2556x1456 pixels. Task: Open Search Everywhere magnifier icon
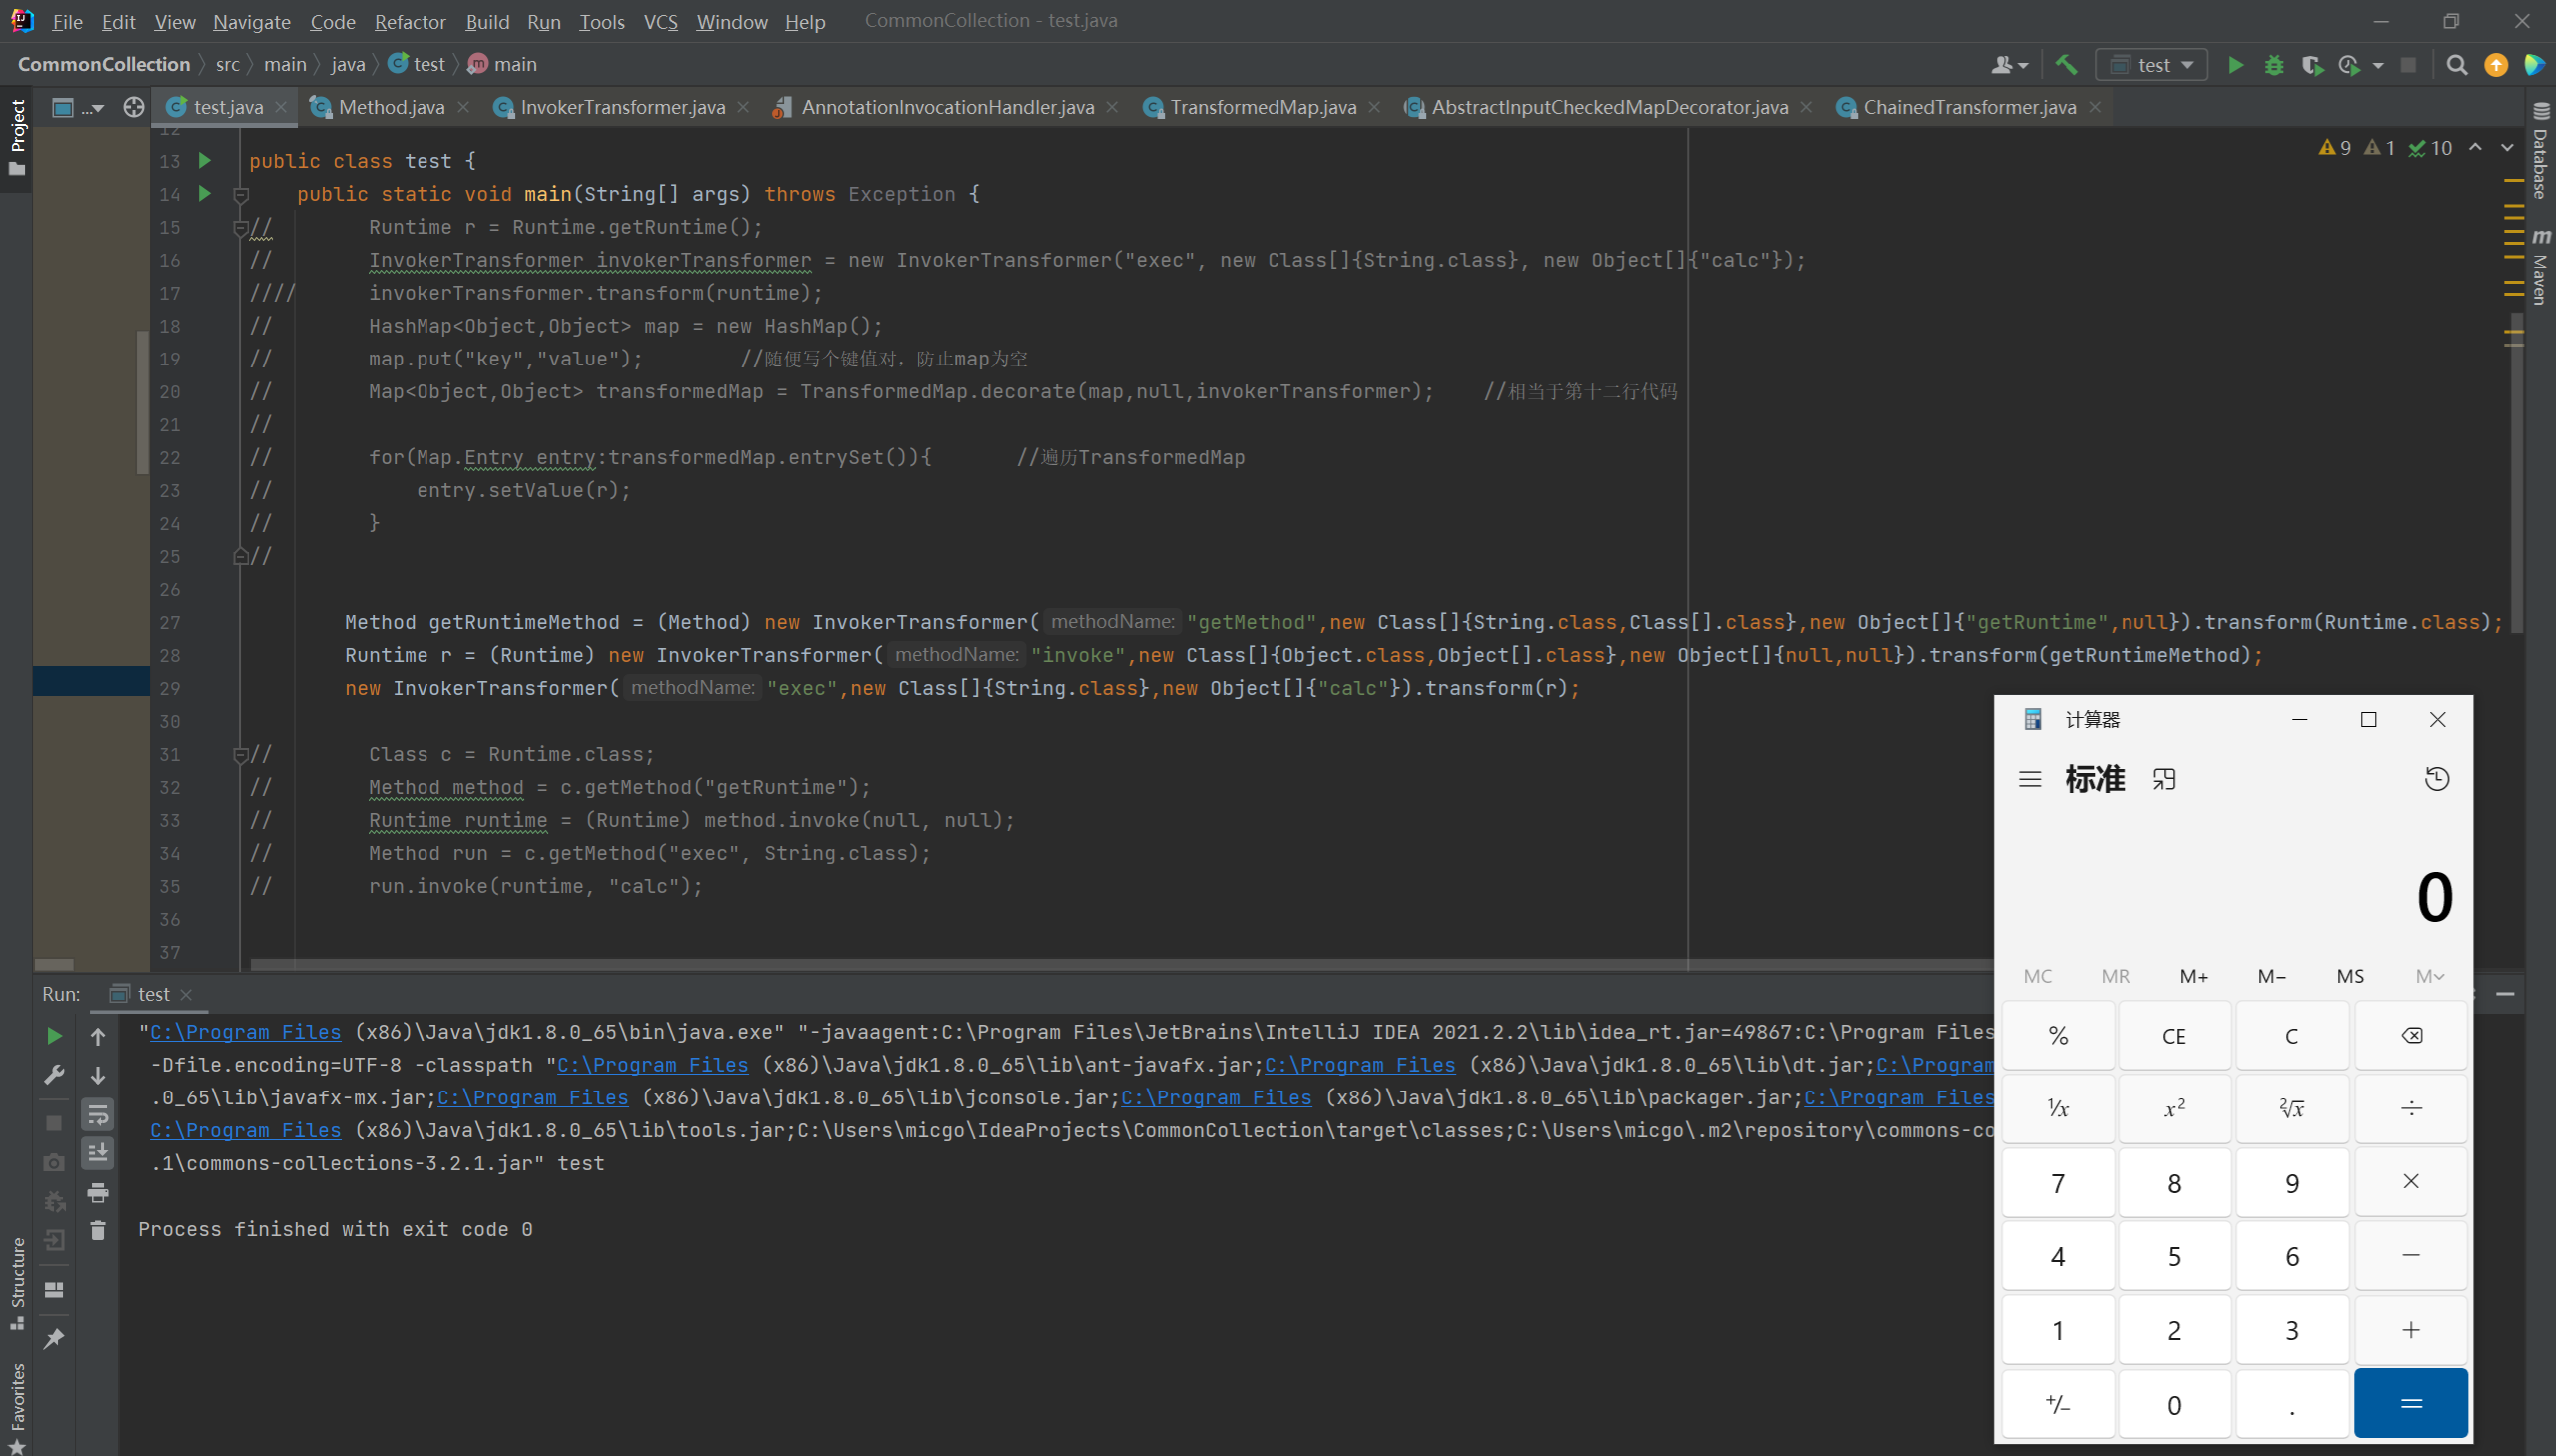click(x=2456, y=65)
